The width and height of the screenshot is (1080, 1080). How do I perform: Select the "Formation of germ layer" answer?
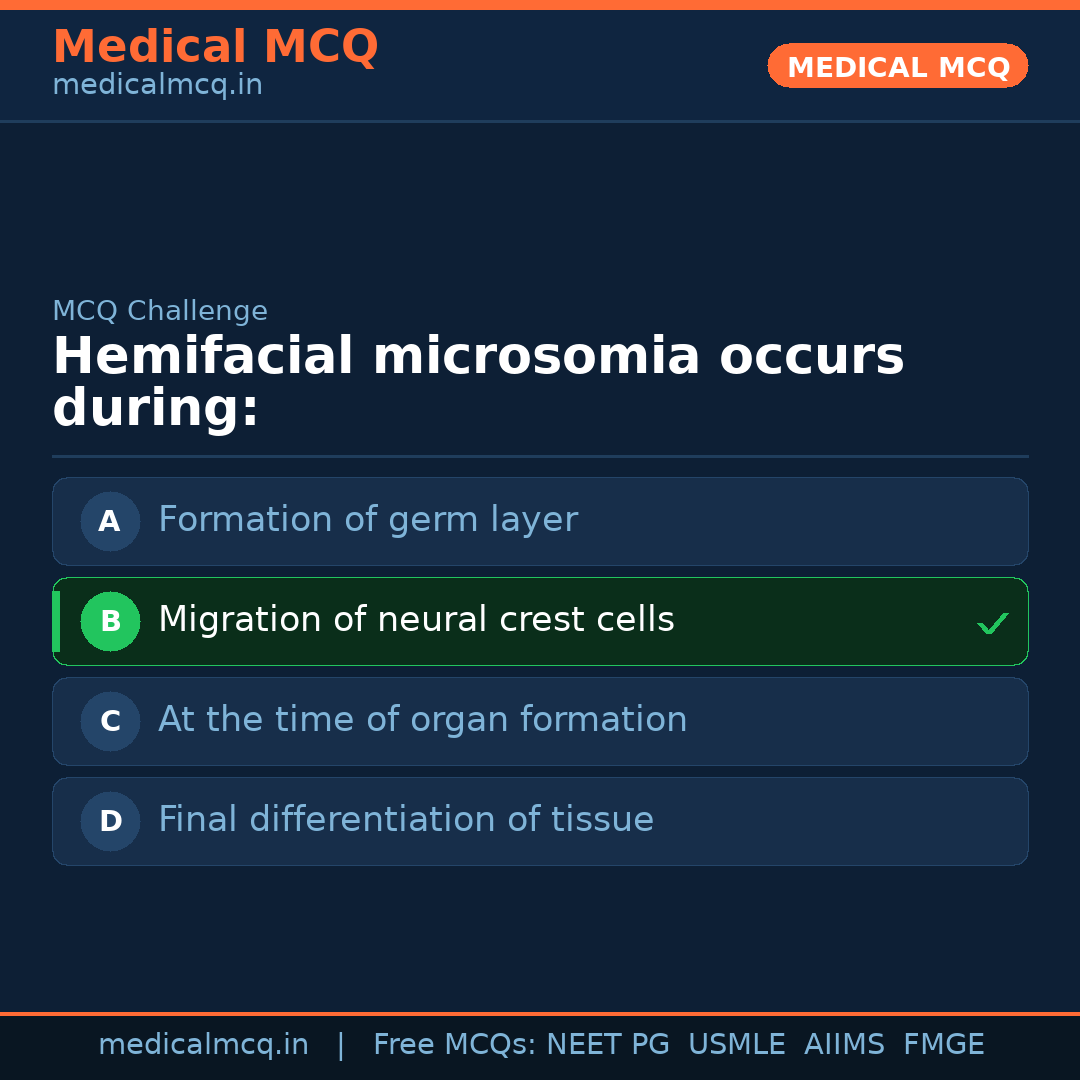click(367, 520)
